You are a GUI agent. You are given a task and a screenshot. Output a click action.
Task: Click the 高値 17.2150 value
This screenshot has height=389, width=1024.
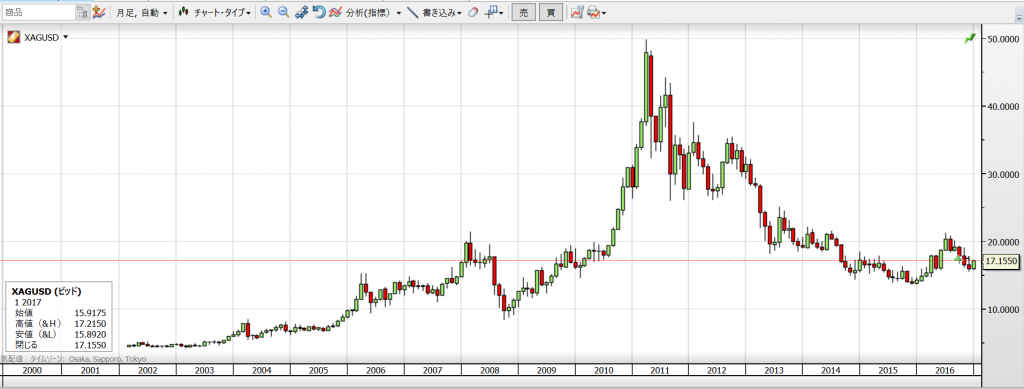tap(91, 323)
